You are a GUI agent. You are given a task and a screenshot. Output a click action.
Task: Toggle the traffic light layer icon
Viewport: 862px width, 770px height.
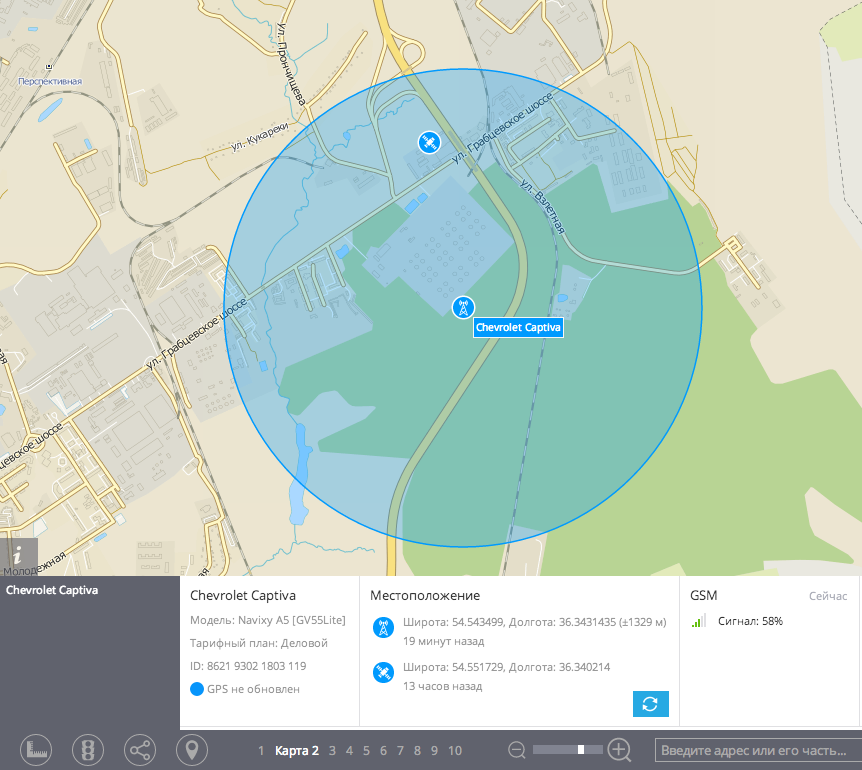(89, 749)
